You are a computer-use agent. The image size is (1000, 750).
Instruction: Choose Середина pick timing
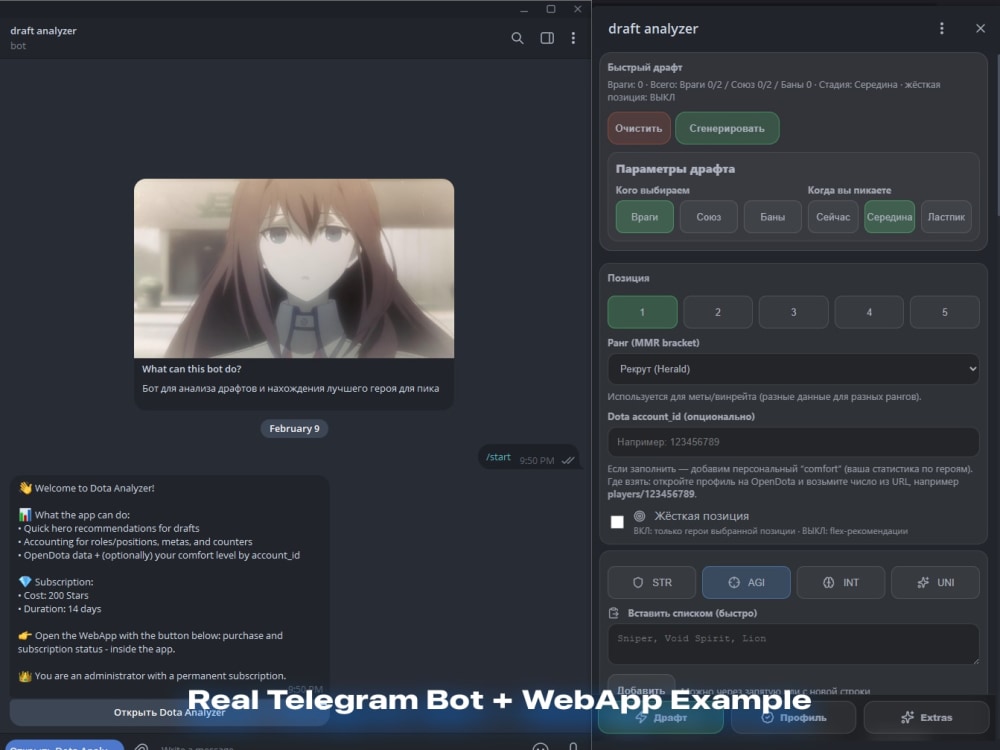tap(889, 217)
